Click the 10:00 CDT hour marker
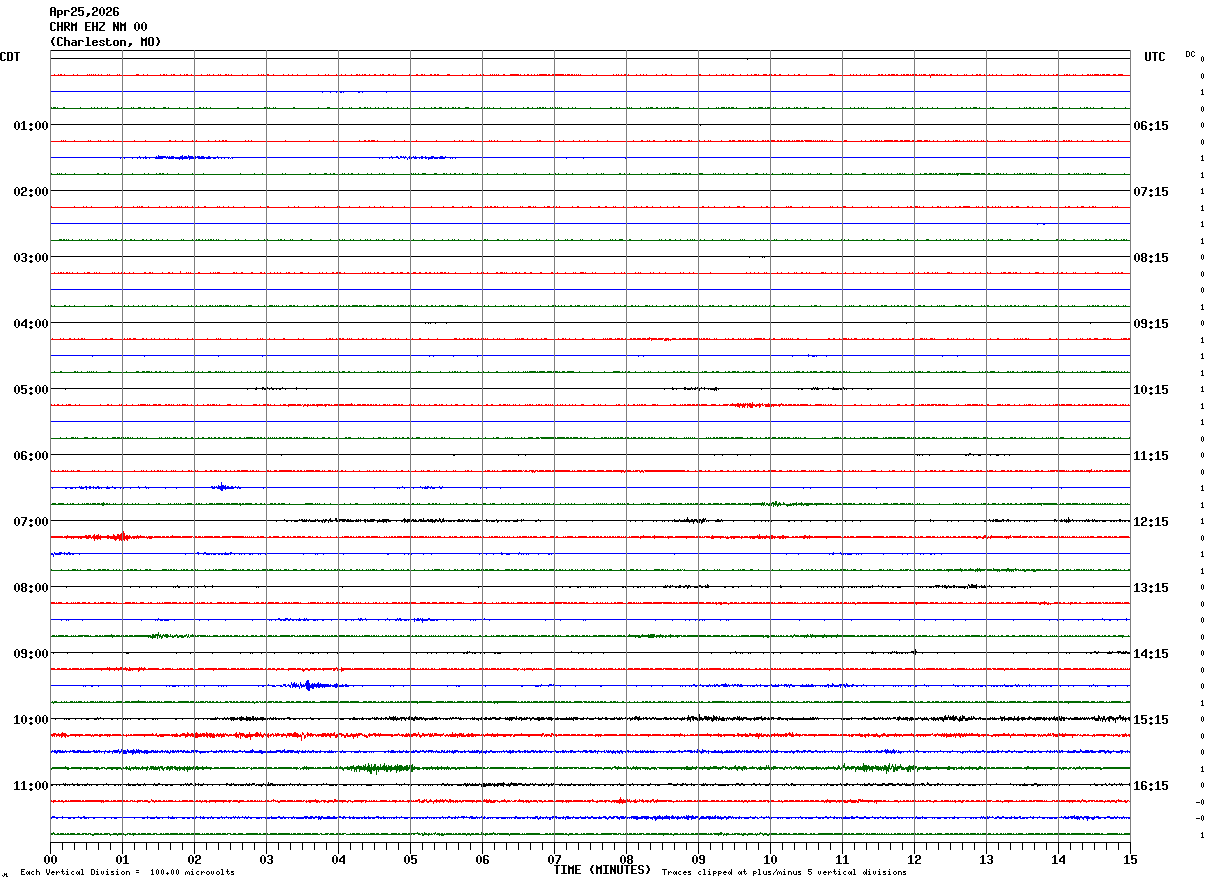Image resolution: width=1210 pixels, height=886 pixels. [31, 720]
